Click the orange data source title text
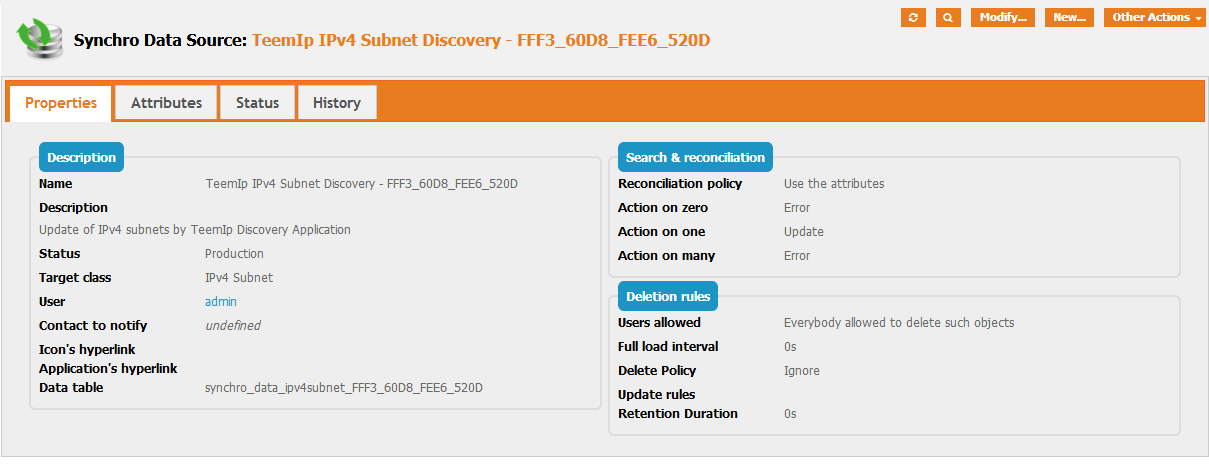The image size is (1209, 468). [x=481, y=41]
